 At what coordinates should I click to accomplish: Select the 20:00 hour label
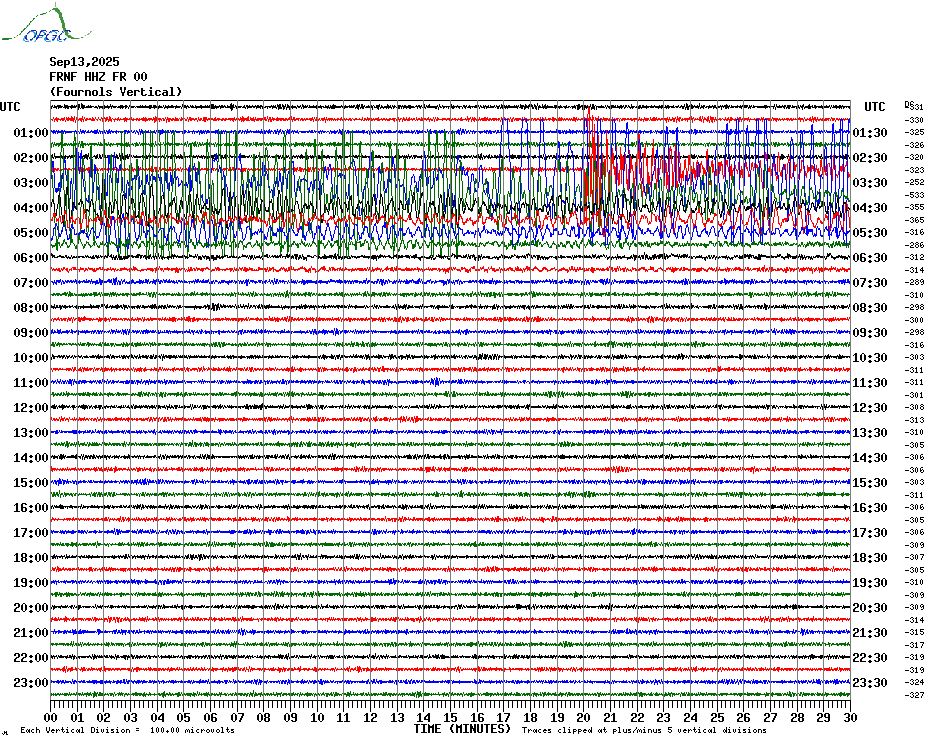[x=31, y=608]
